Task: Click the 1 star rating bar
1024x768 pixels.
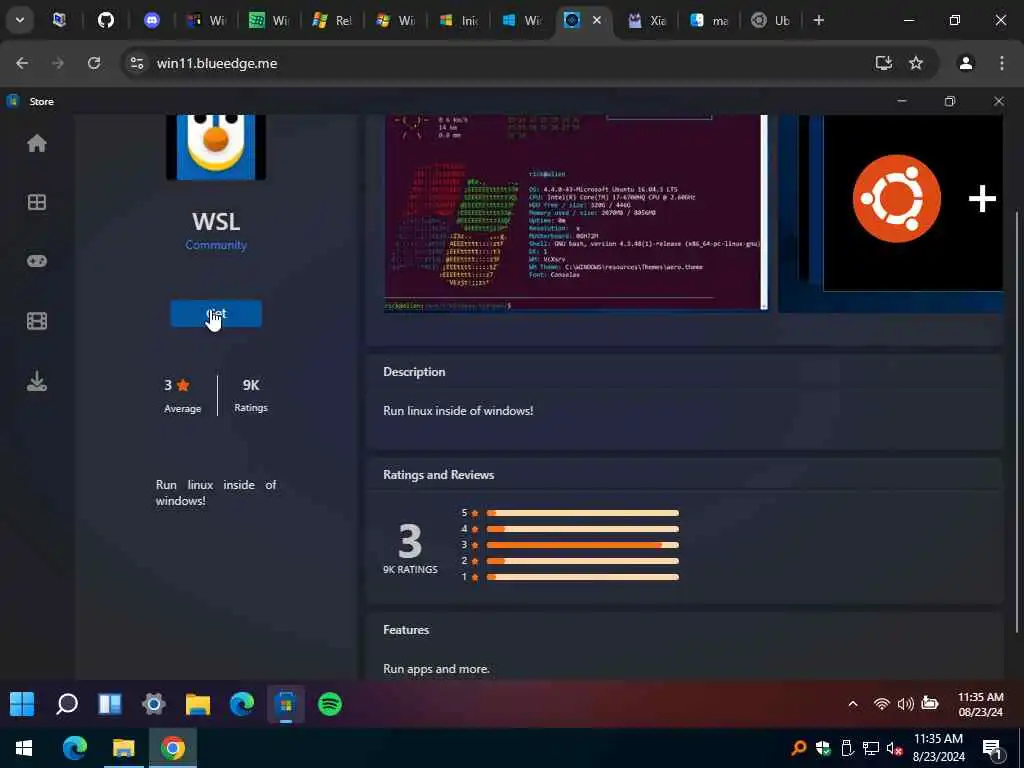Action: (583, 577)
